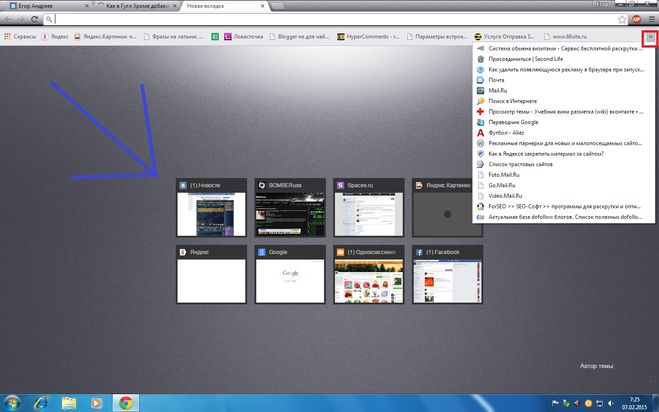Image resolution: width=659 pixels, height=412 pixels.
Task: Open the Adblock Plus extension icon
Action: [636, 19]
